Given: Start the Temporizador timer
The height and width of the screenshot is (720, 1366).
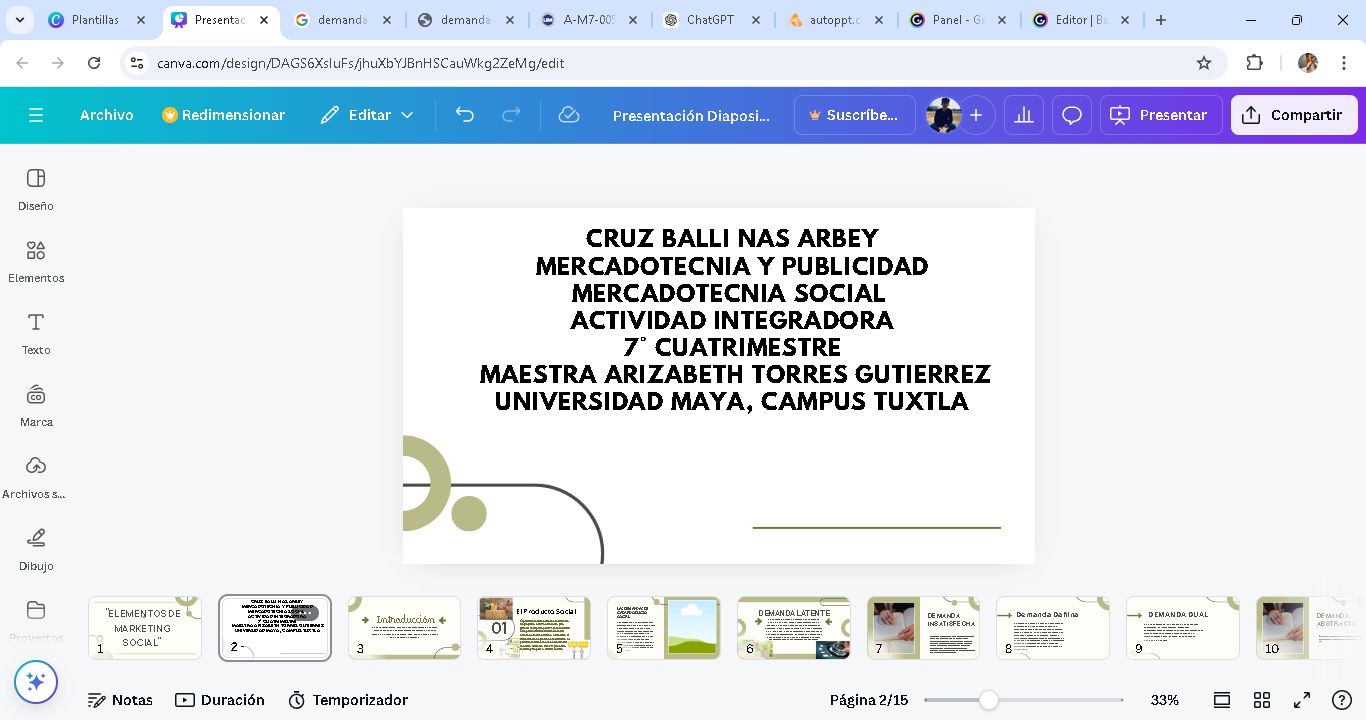Looking at the screenshot, I should pyautogui.click(x=348, y=700).
